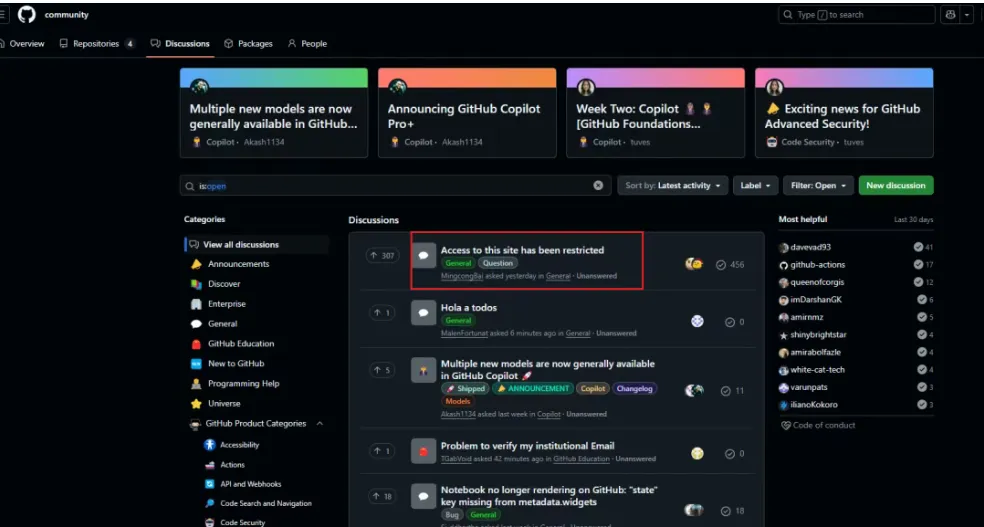Switch to the Repositories tab
The width and height of the screenshot is (984, 527).
click(x=97, y=44)
